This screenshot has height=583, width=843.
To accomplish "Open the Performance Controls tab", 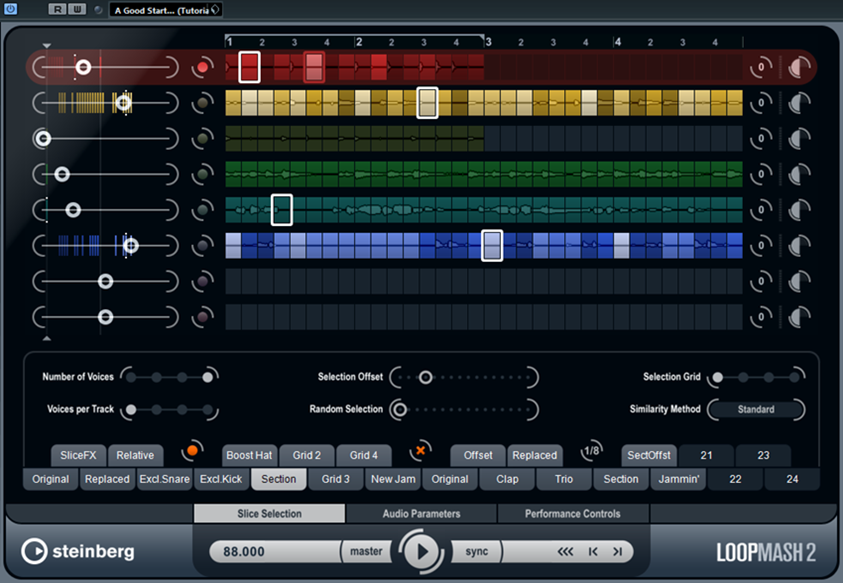I will click(x=573, y=514).
